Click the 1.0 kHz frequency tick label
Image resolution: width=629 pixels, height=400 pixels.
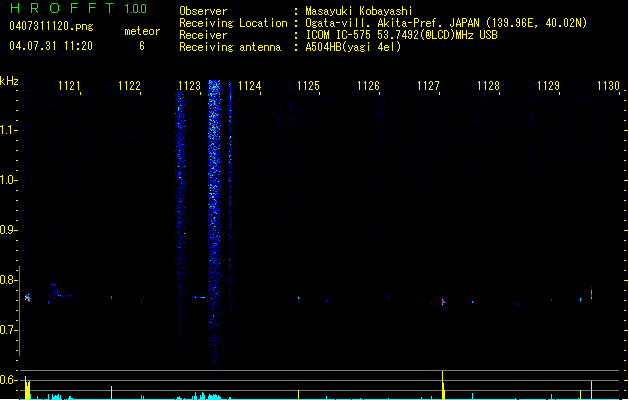click(x=7, y=180)
